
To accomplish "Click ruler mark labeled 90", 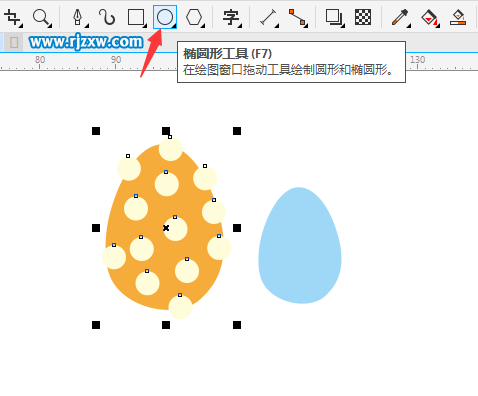I will (x=116, y=60).
